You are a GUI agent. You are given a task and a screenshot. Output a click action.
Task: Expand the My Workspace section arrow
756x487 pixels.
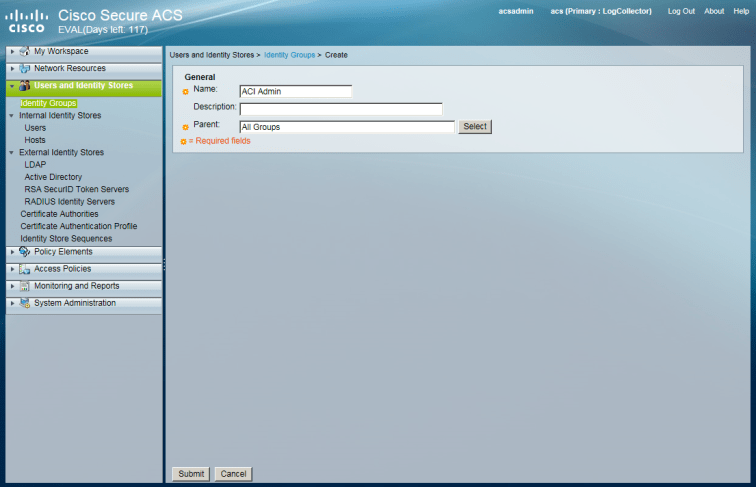click(x=12, y=51)
